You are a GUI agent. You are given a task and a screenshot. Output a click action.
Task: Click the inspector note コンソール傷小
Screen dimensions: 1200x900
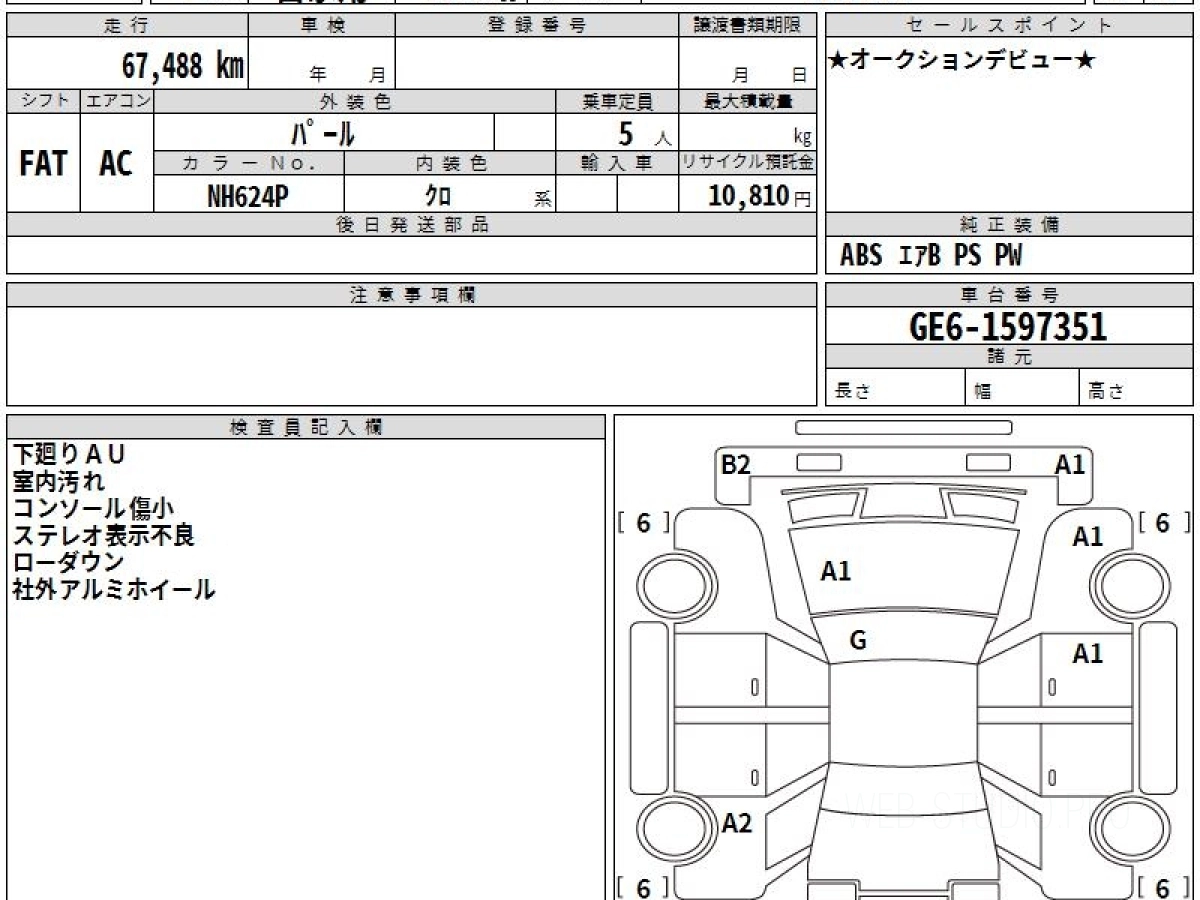pos(94,508)
